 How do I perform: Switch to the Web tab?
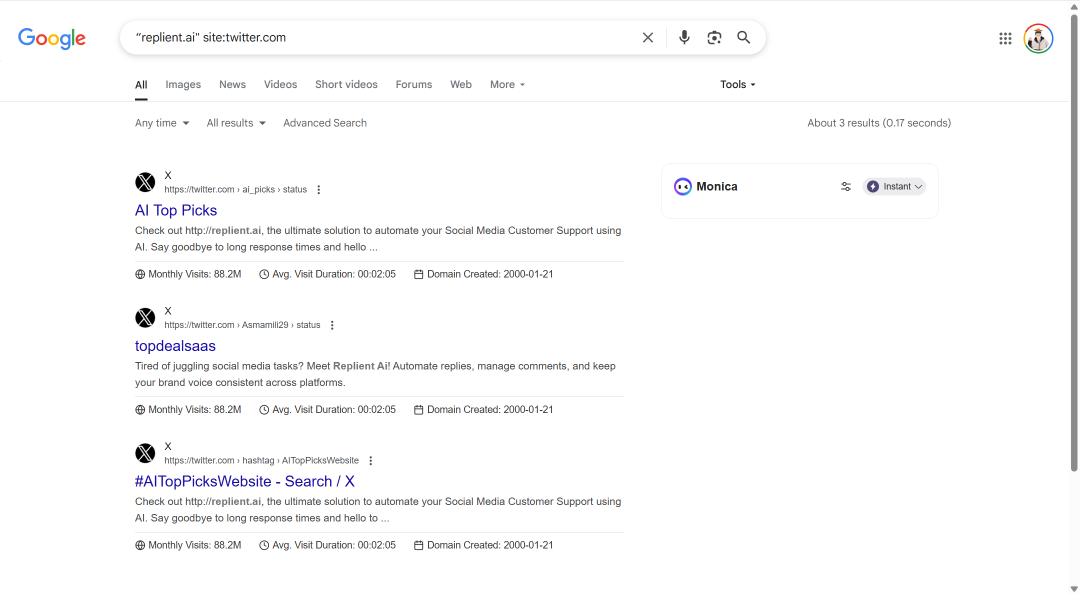pos(461,84)
